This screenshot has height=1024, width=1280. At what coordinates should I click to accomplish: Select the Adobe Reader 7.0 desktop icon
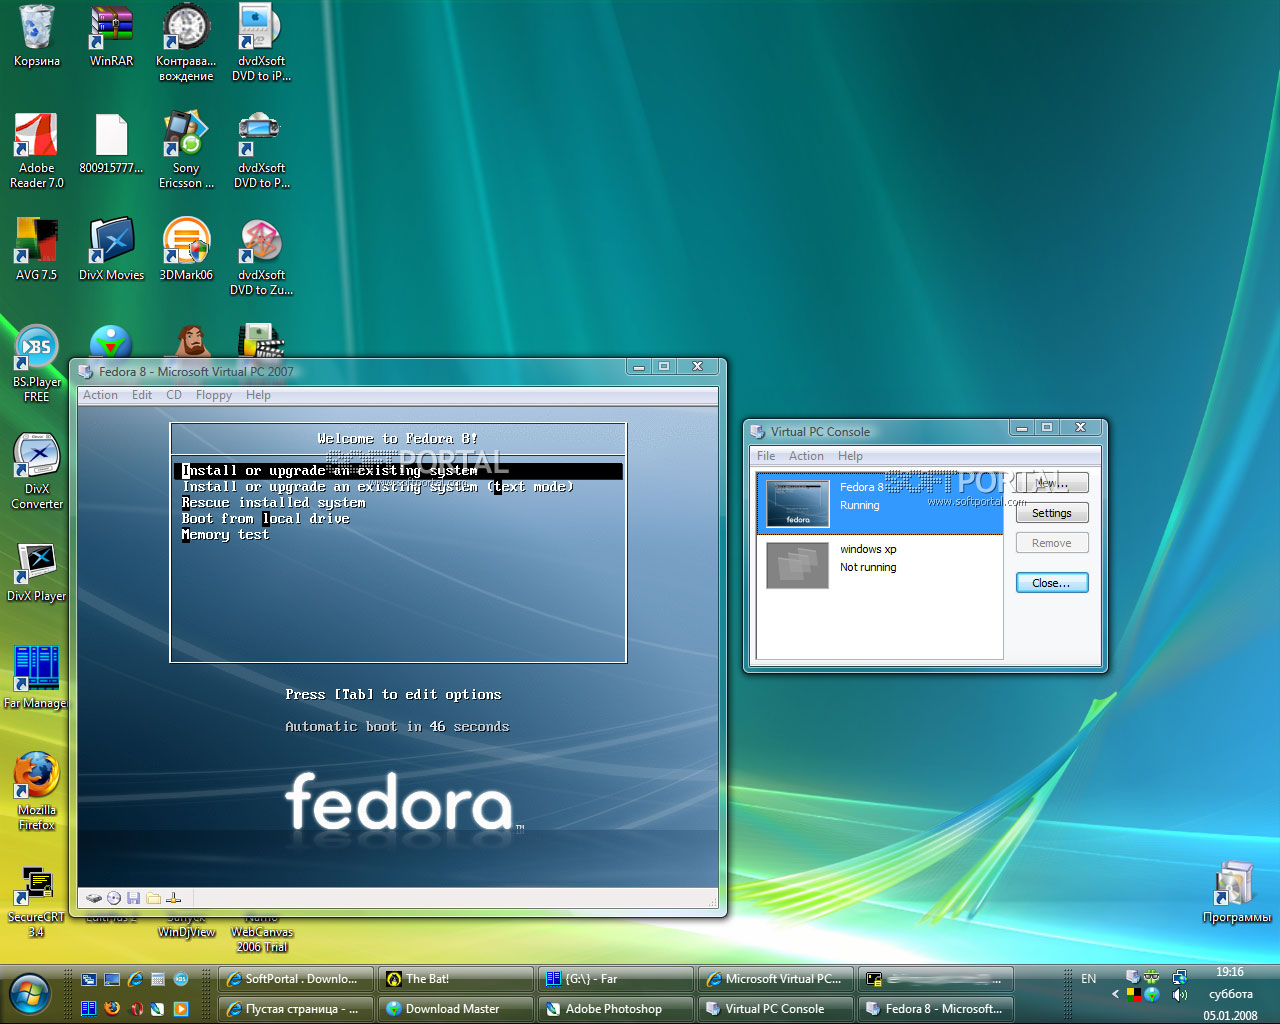click(x=37, y=150)
